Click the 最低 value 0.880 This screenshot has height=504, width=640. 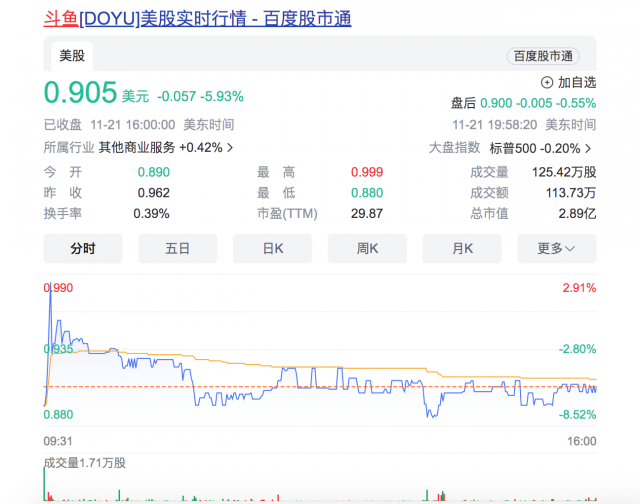367,193
